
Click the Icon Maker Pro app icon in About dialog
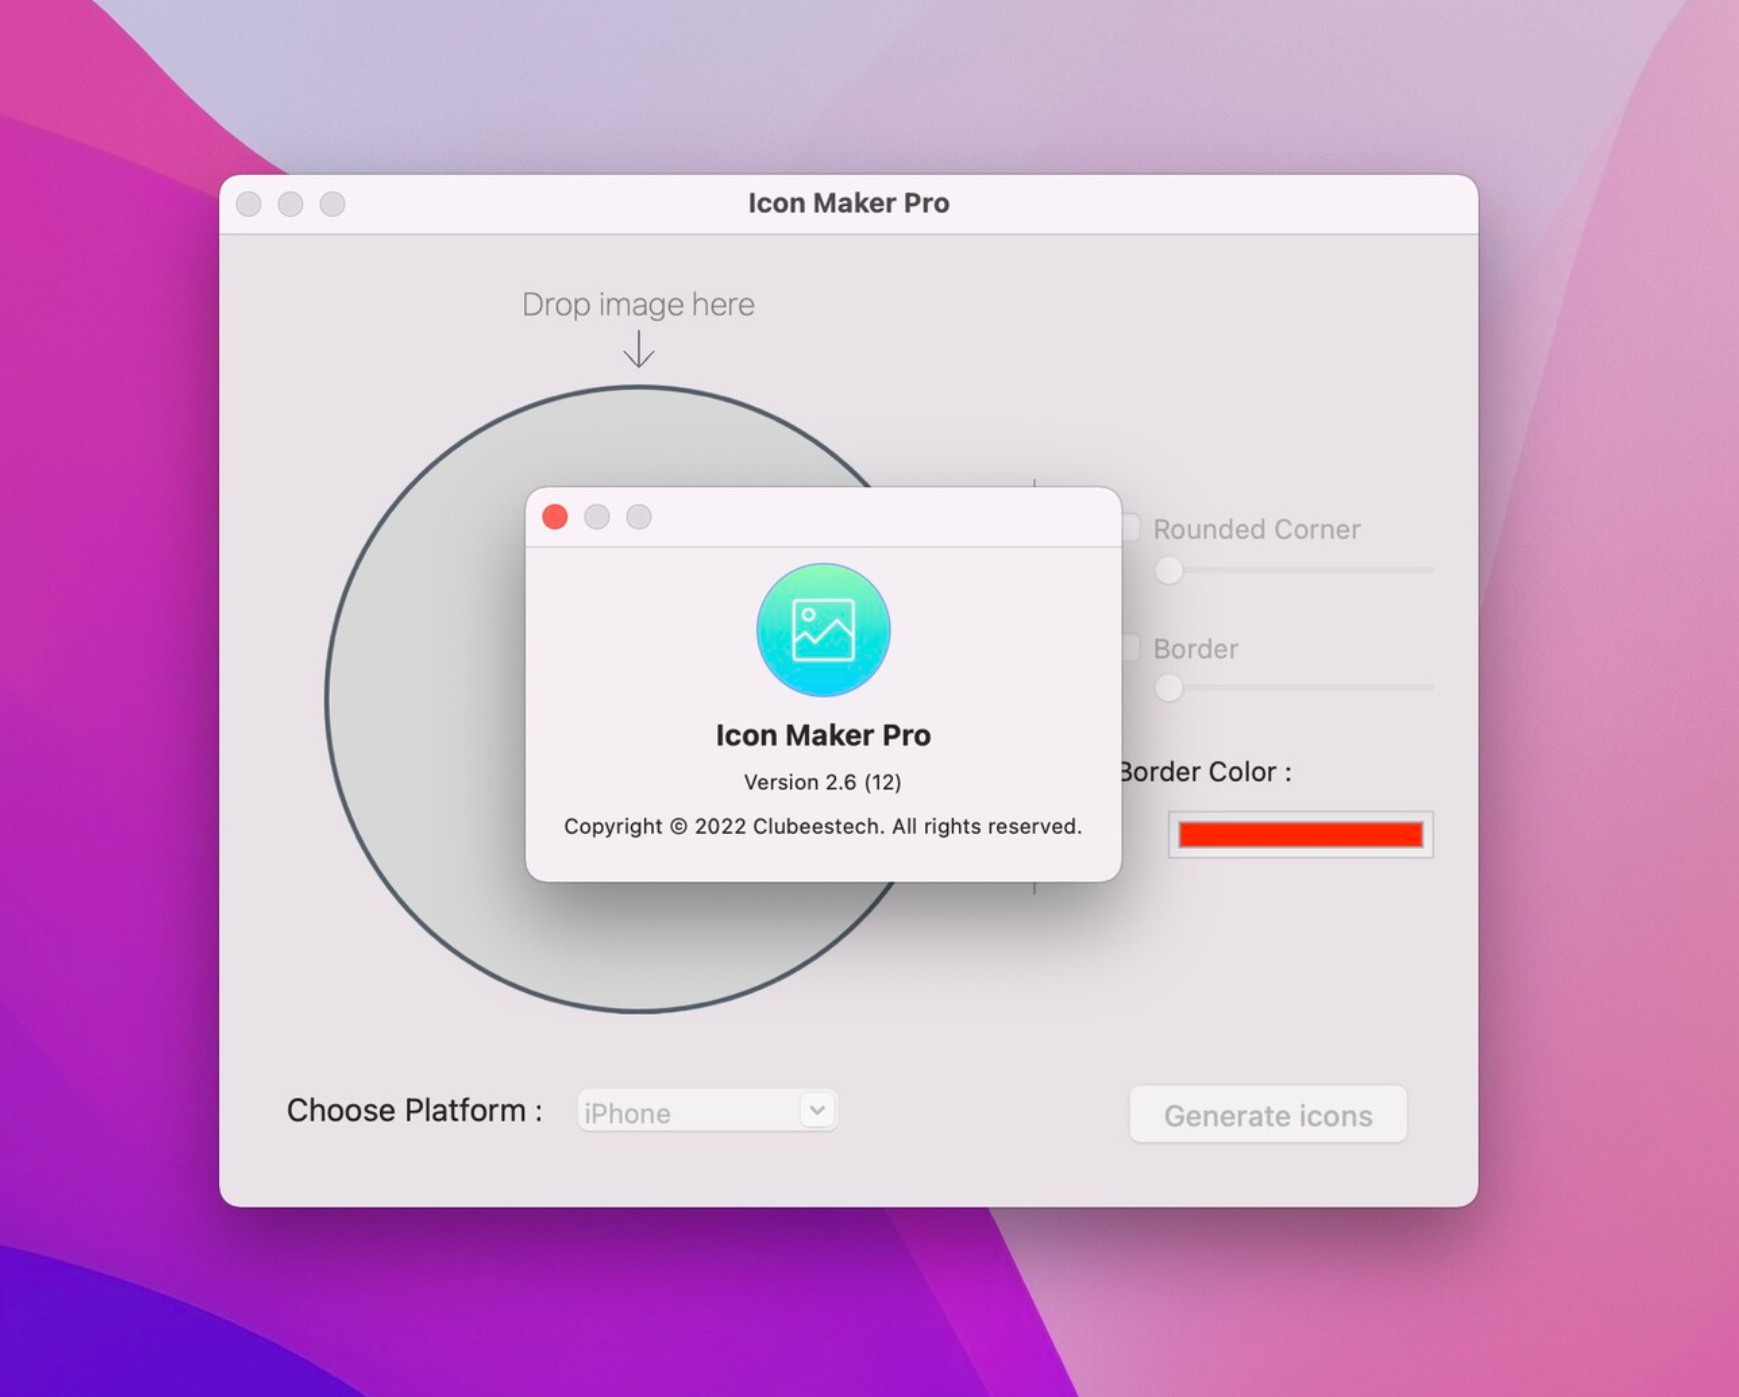[823, 630]
